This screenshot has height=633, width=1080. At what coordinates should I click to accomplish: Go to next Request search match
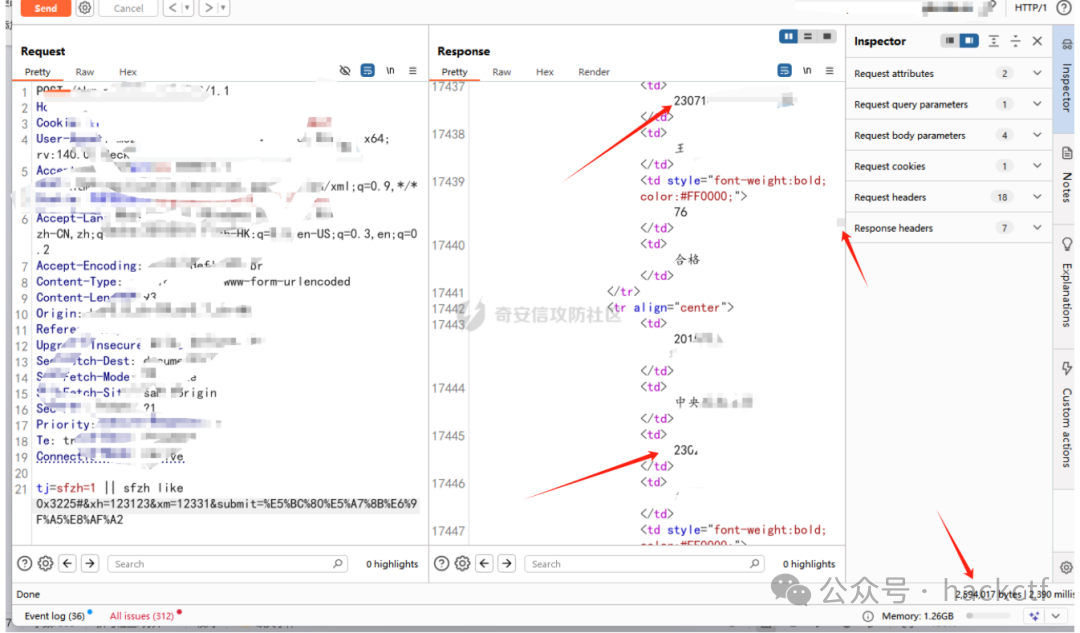pos(90,563)
